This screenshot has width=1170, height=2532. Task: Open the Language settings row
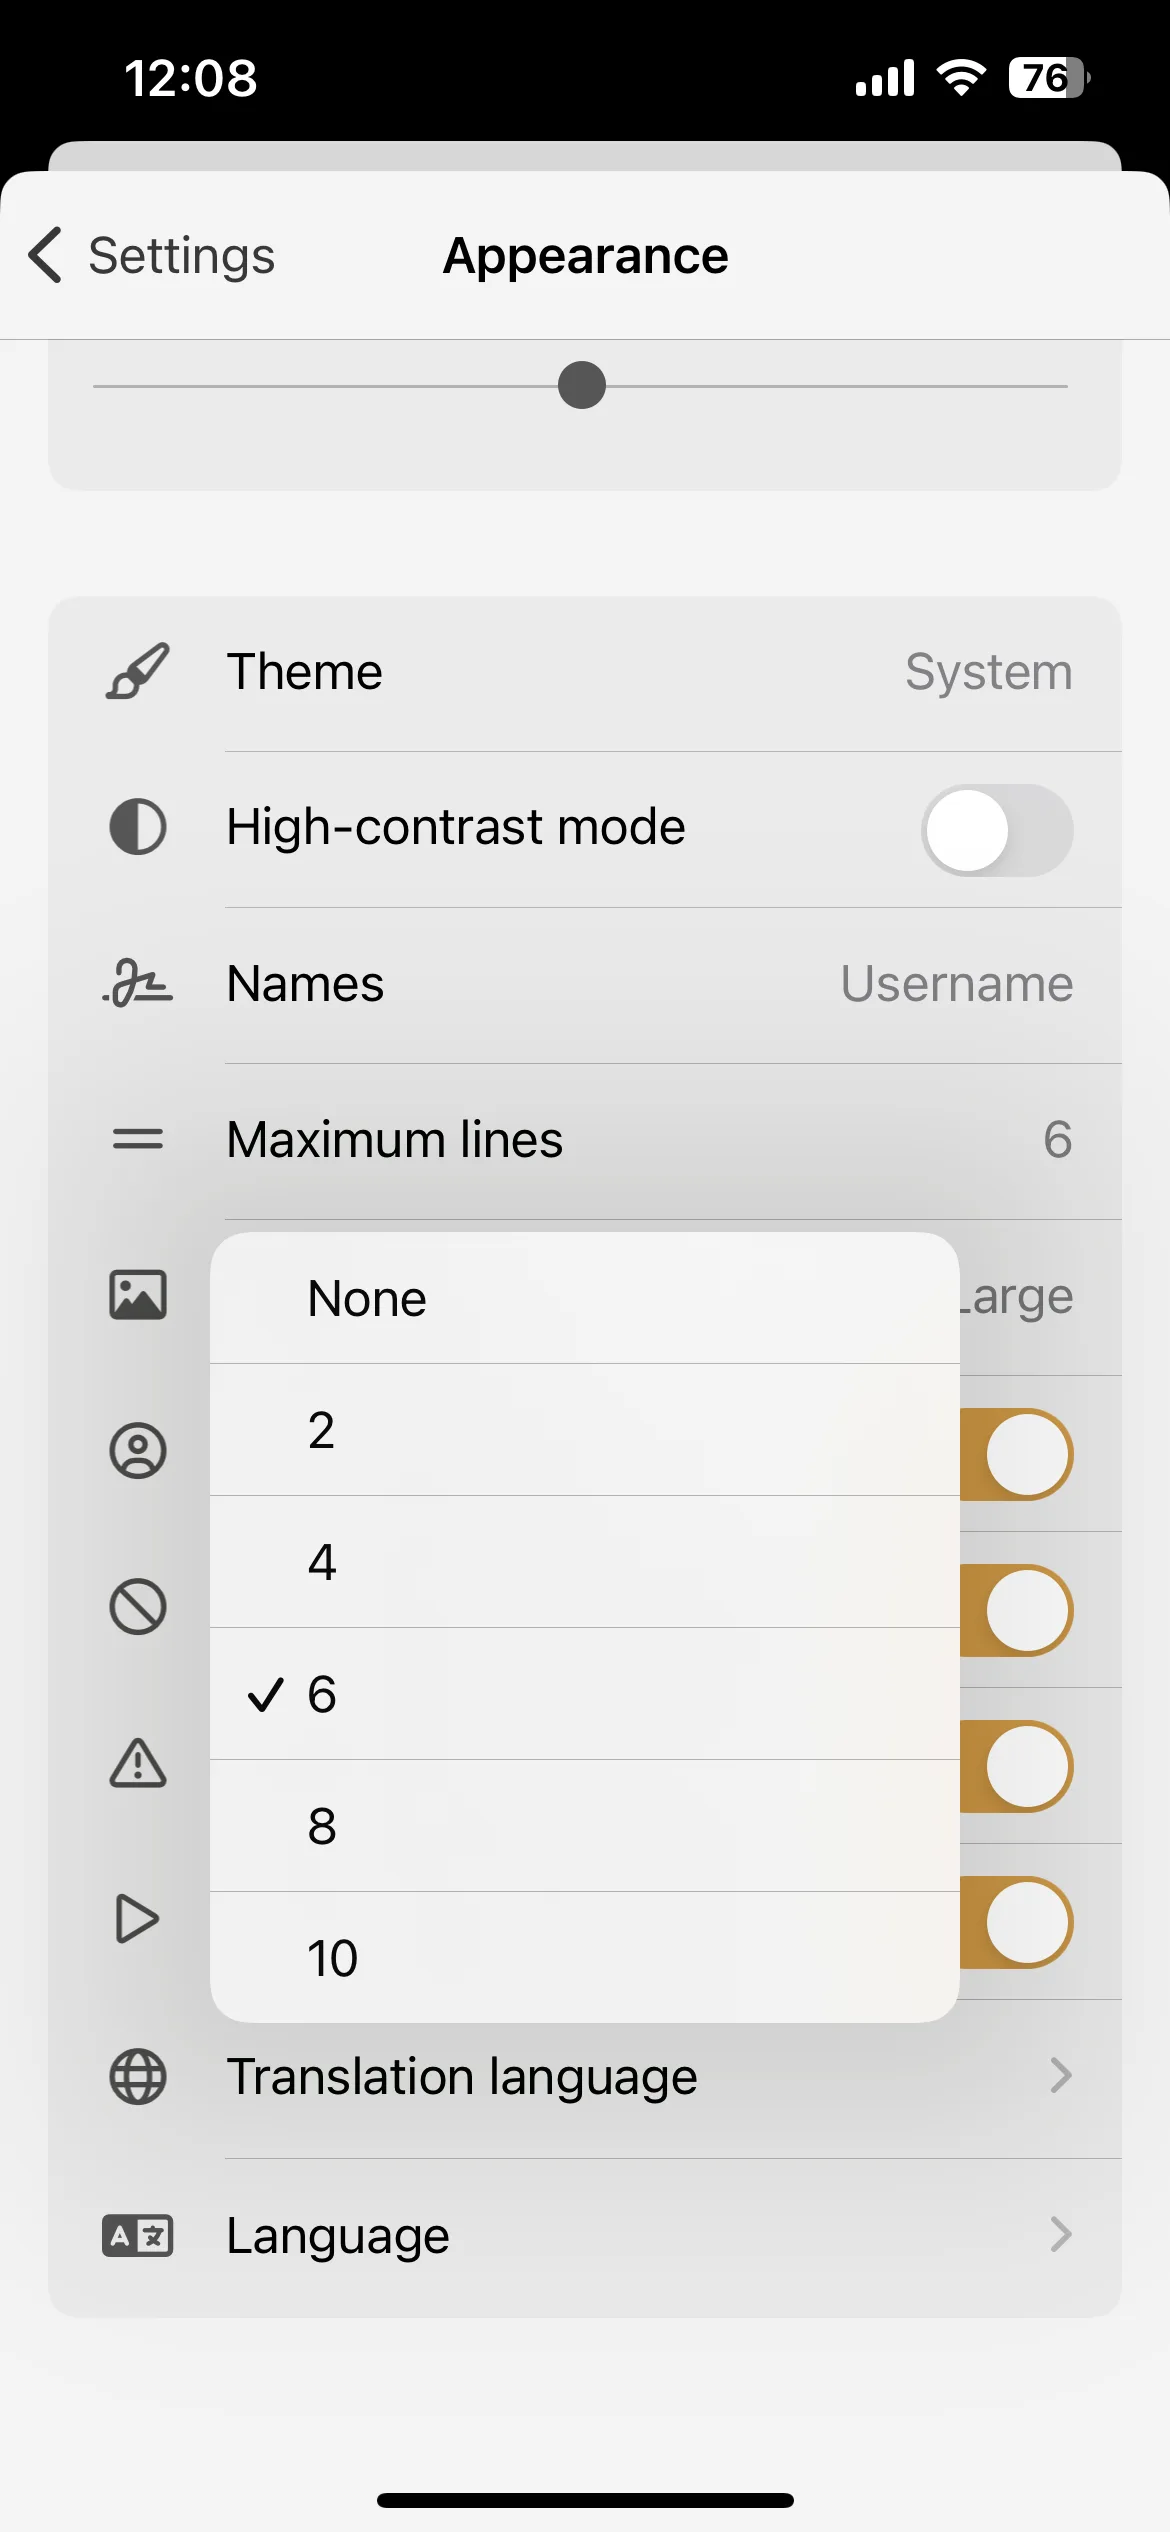click(585, 2236)
